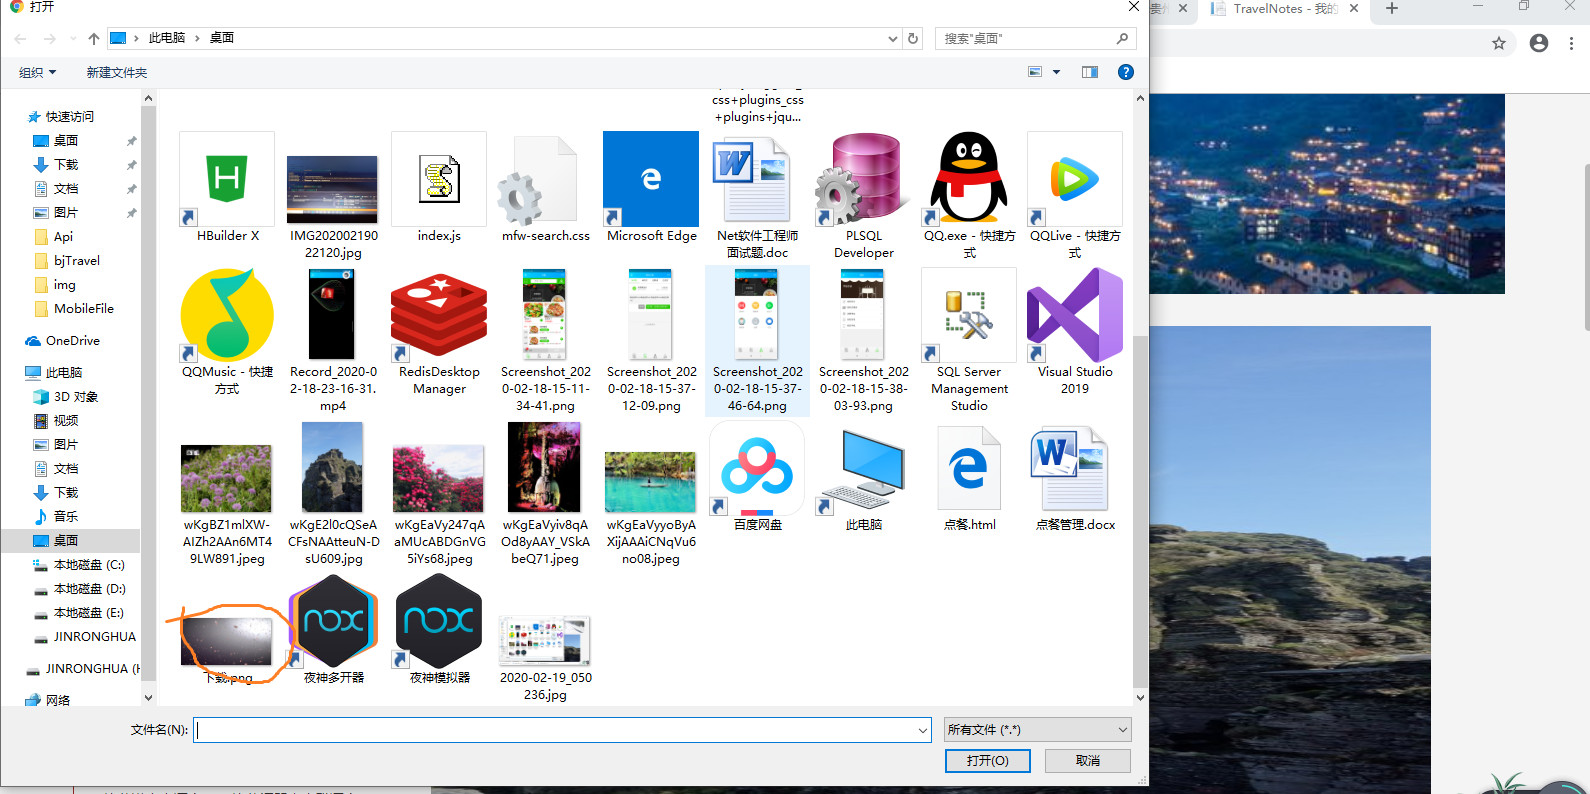The image size is (1590, 794).
Task: Open recent locations dropdown arrow
Action: [73, 38]
